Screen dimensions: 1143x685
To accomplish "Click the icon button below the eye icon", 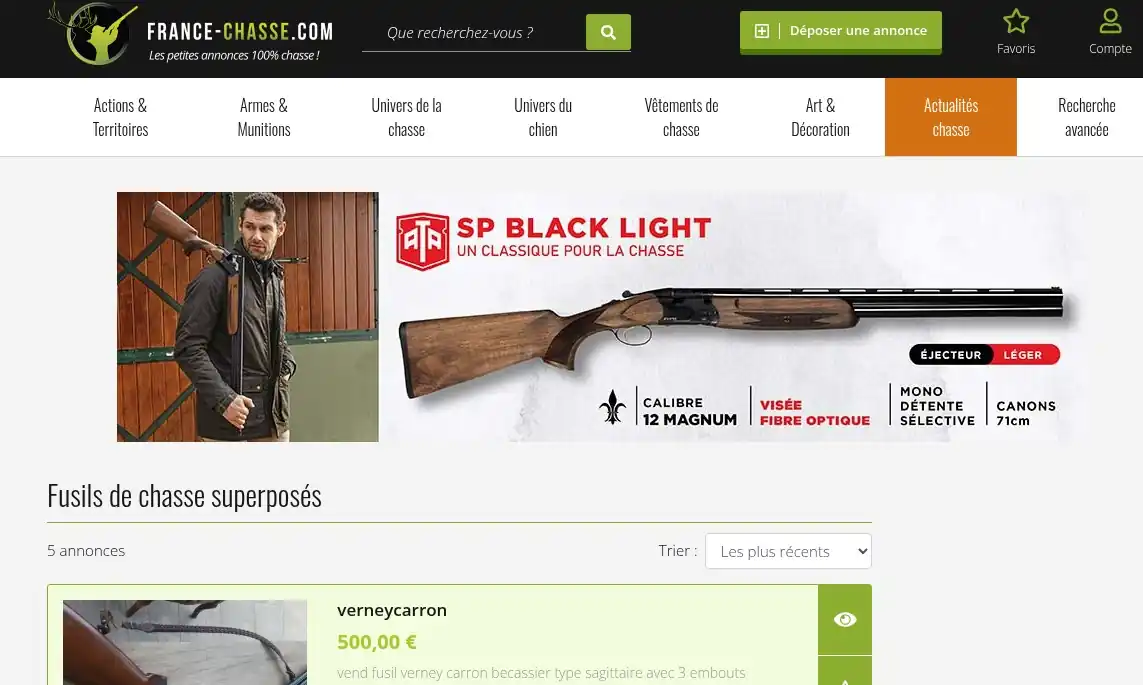I will [845, 672].
